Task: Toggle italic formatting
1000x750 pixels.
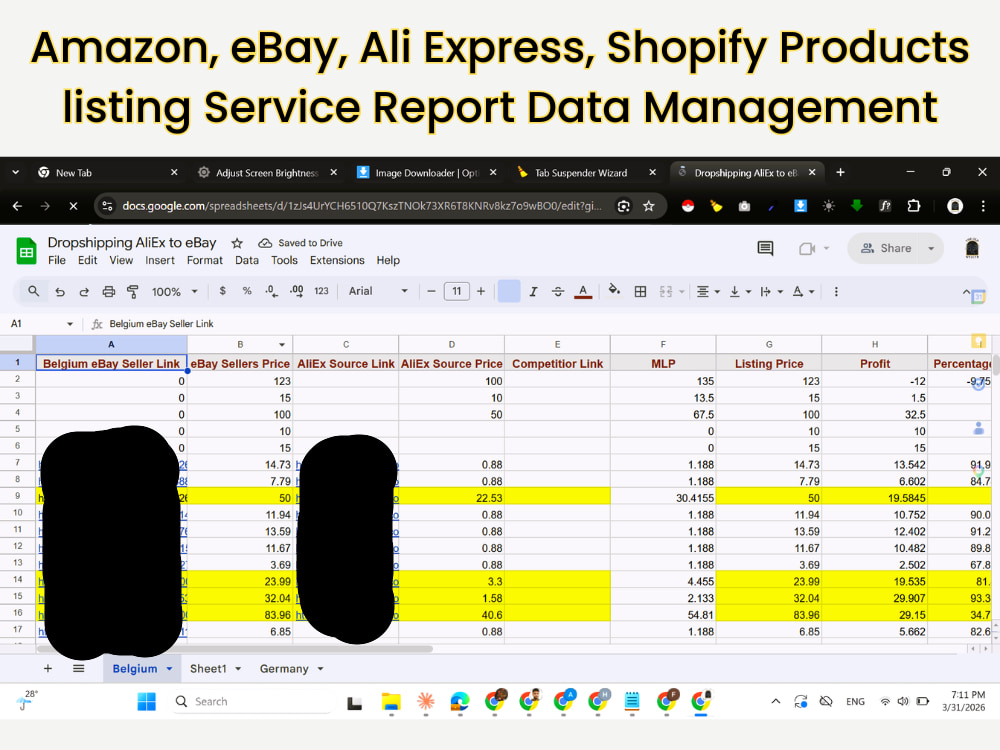Action: point(533,291)
